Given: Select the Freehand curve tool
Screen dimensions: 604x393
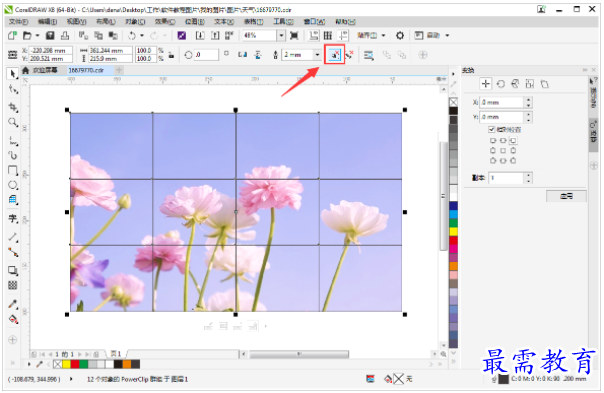Looking at the screenshot, I should click(13, 141).
